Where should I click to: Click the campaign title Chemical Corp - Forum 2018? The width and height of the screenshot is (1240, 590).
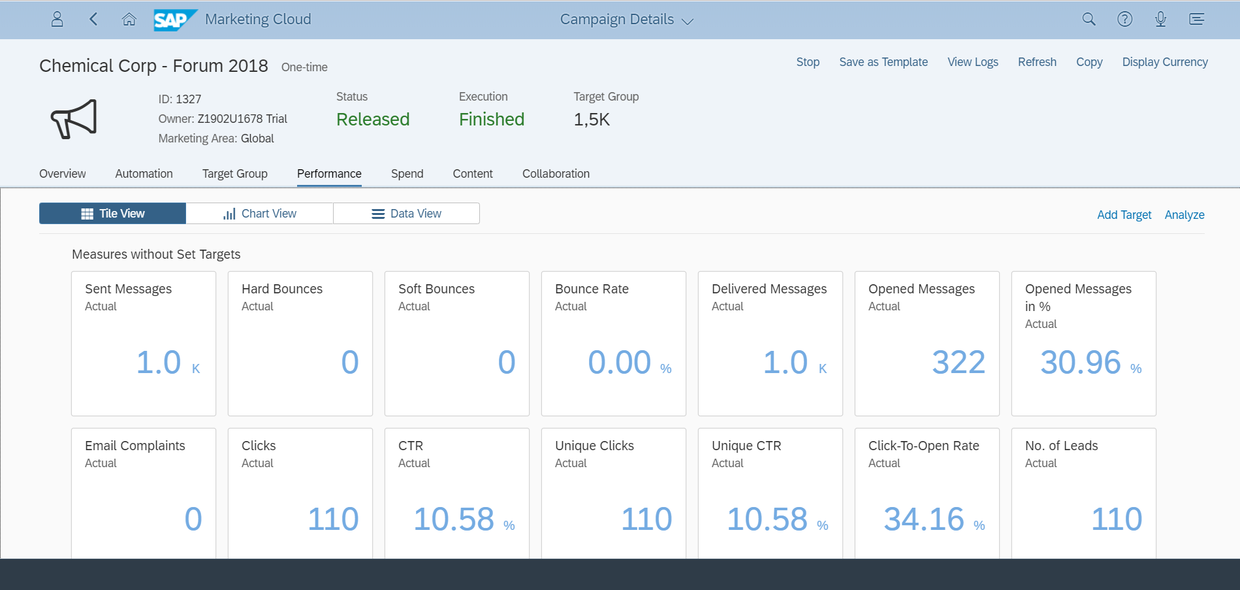click(x=154, y=66)
